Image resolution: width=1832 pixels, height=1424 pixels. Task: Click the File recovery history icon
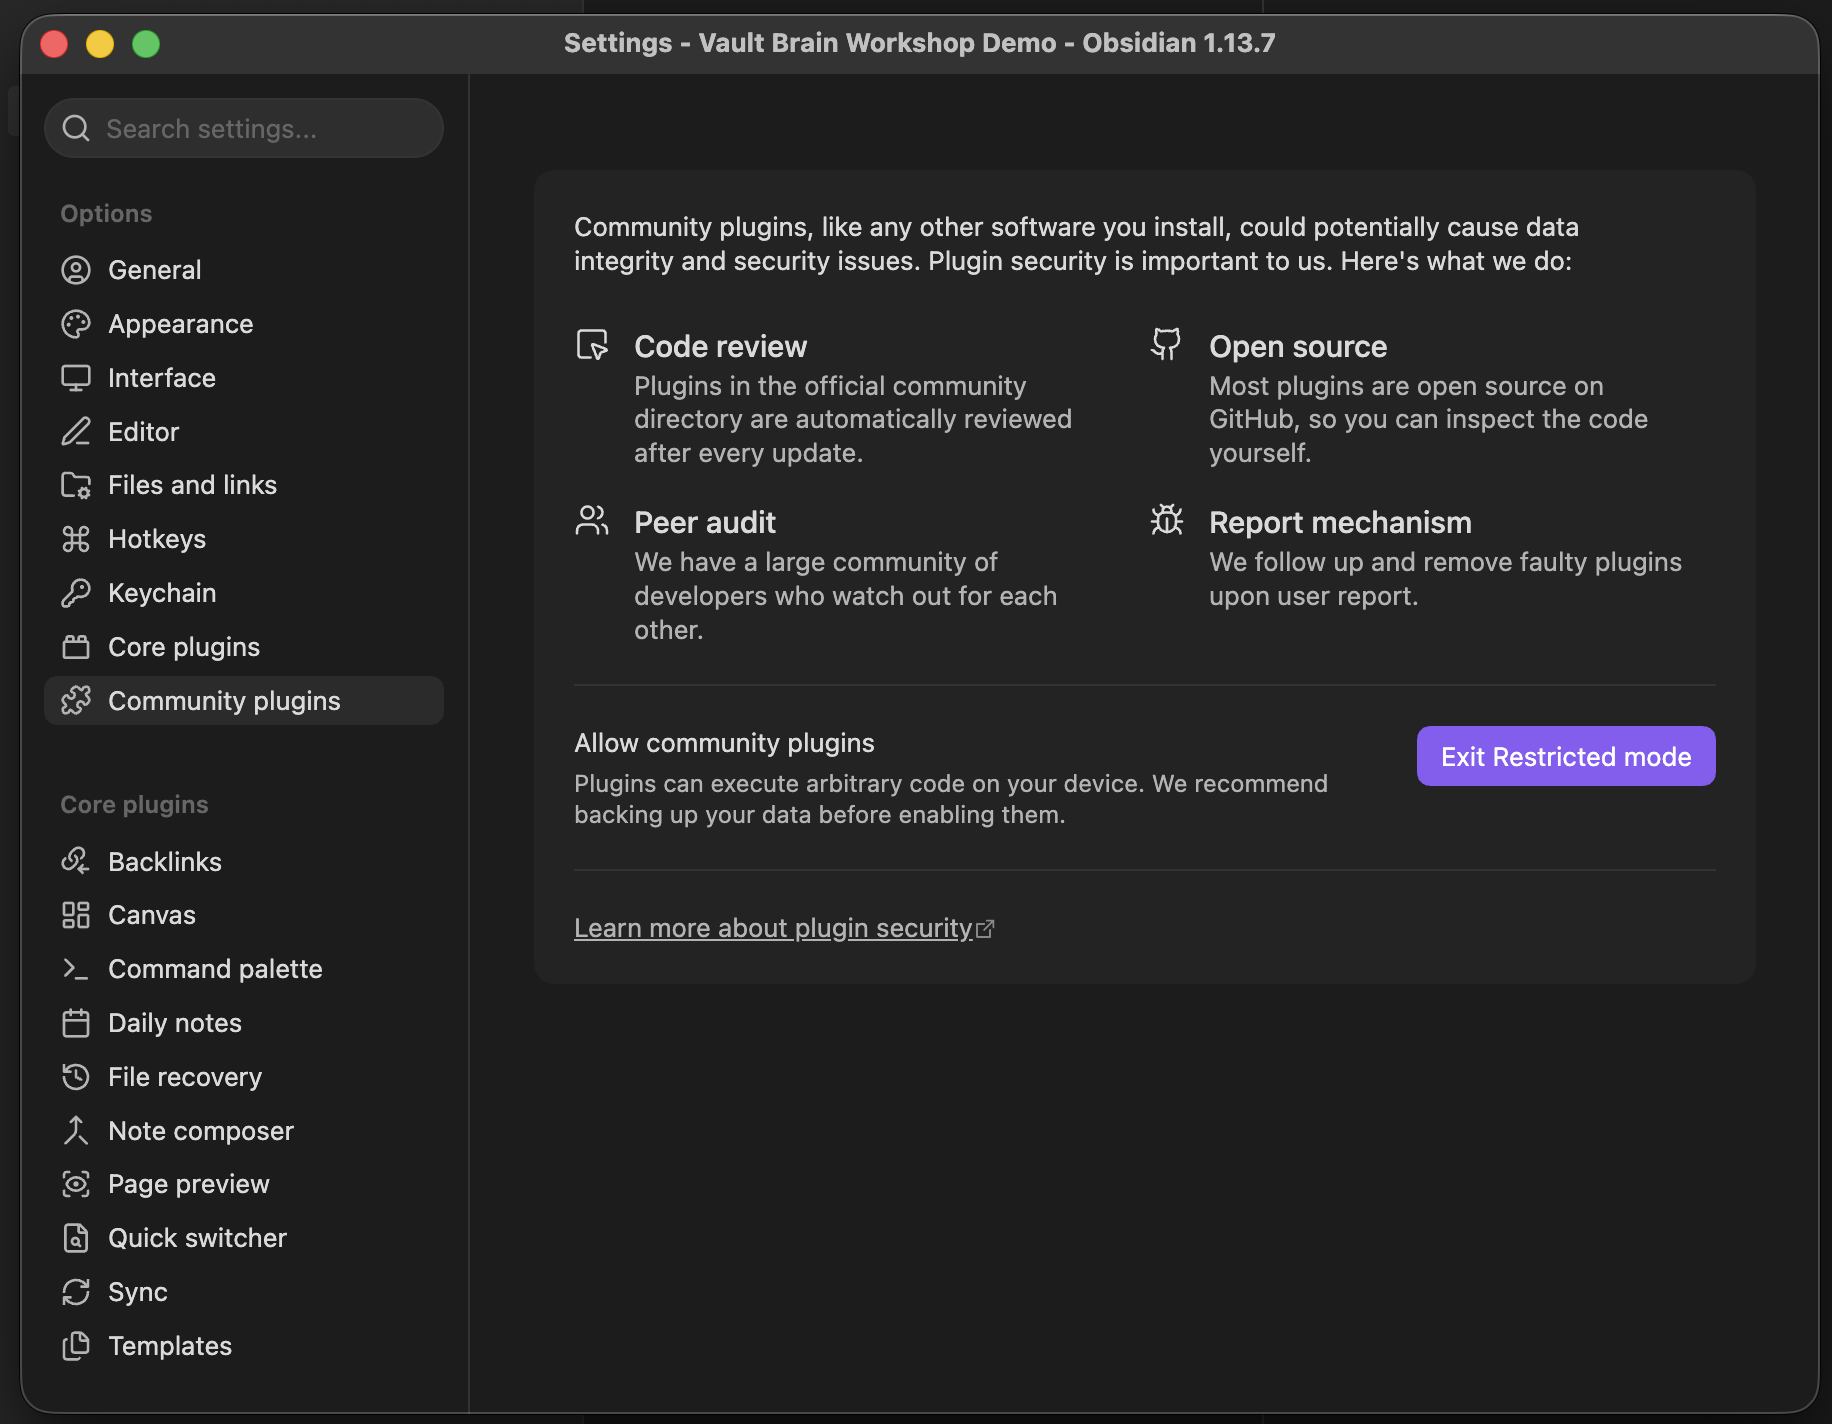76,1077
